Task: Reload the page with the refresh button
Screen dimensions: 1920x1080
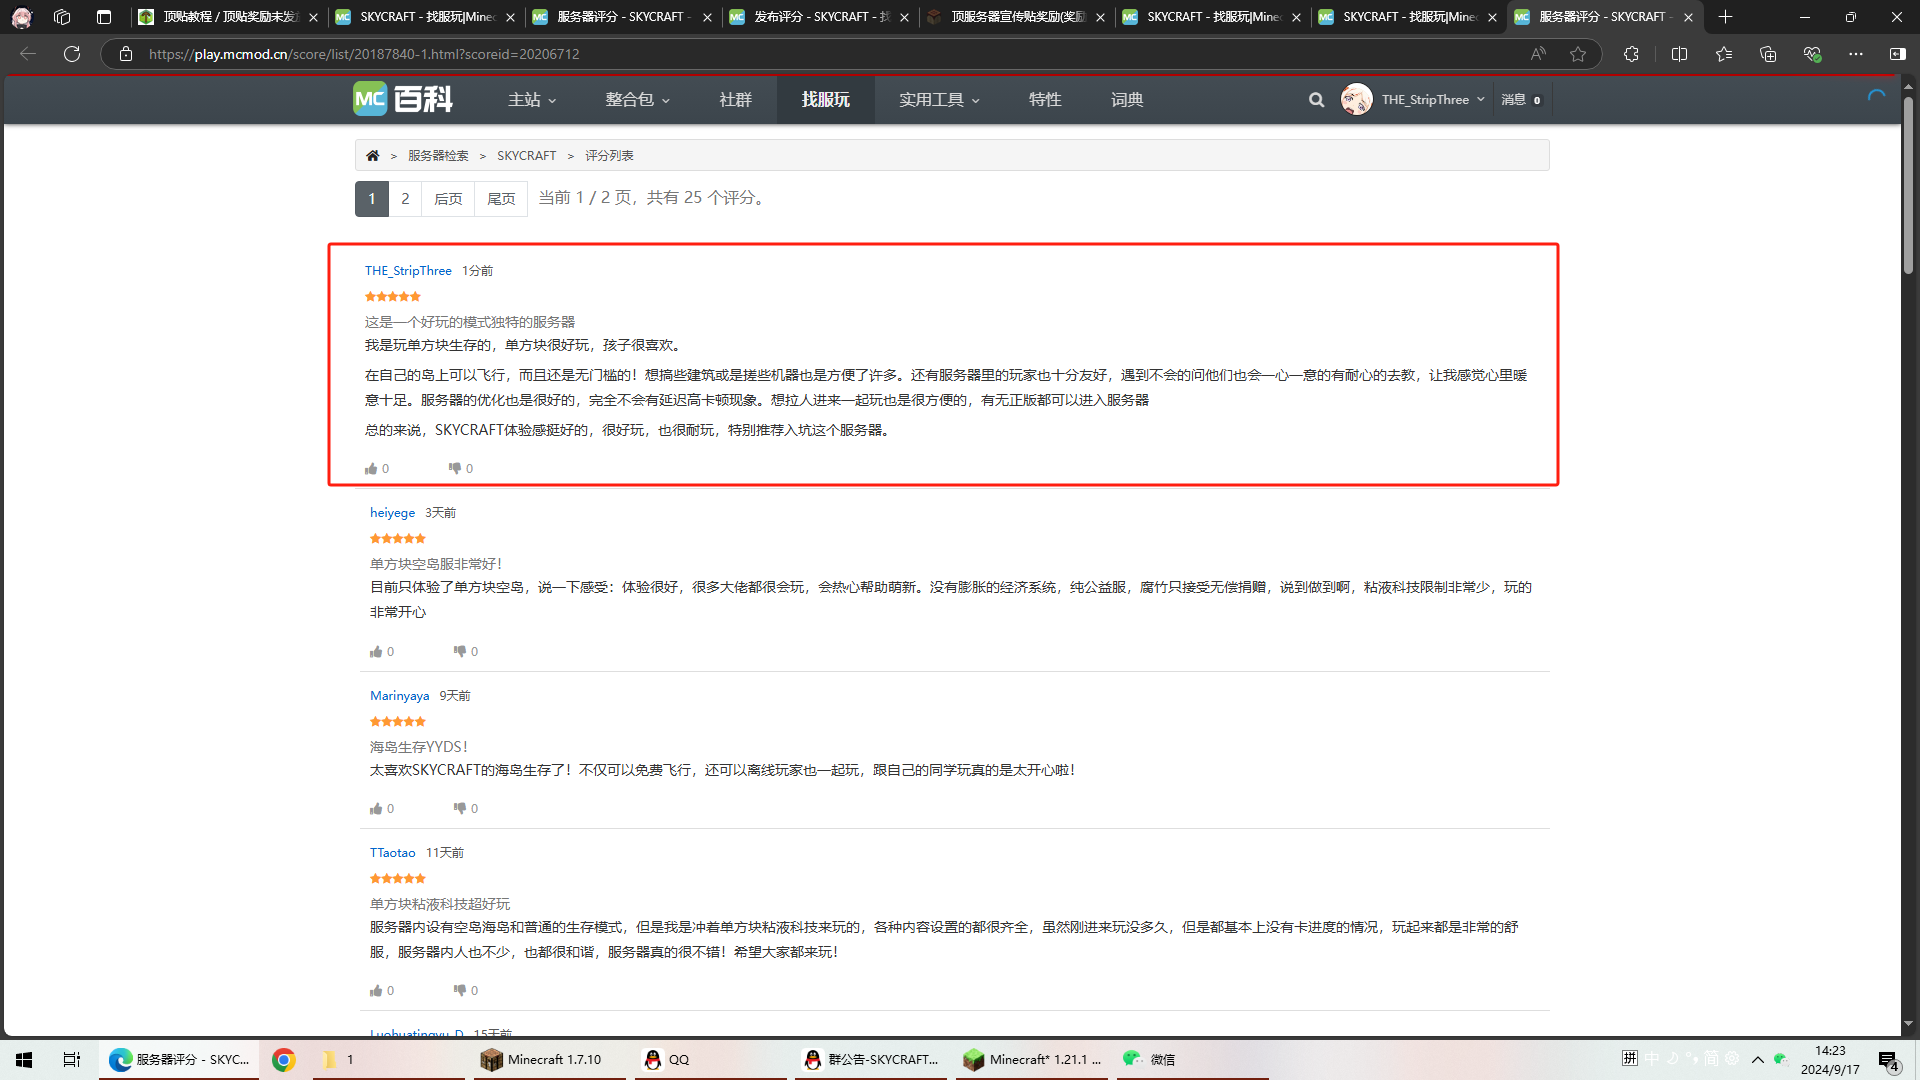Action: (72, 54)
